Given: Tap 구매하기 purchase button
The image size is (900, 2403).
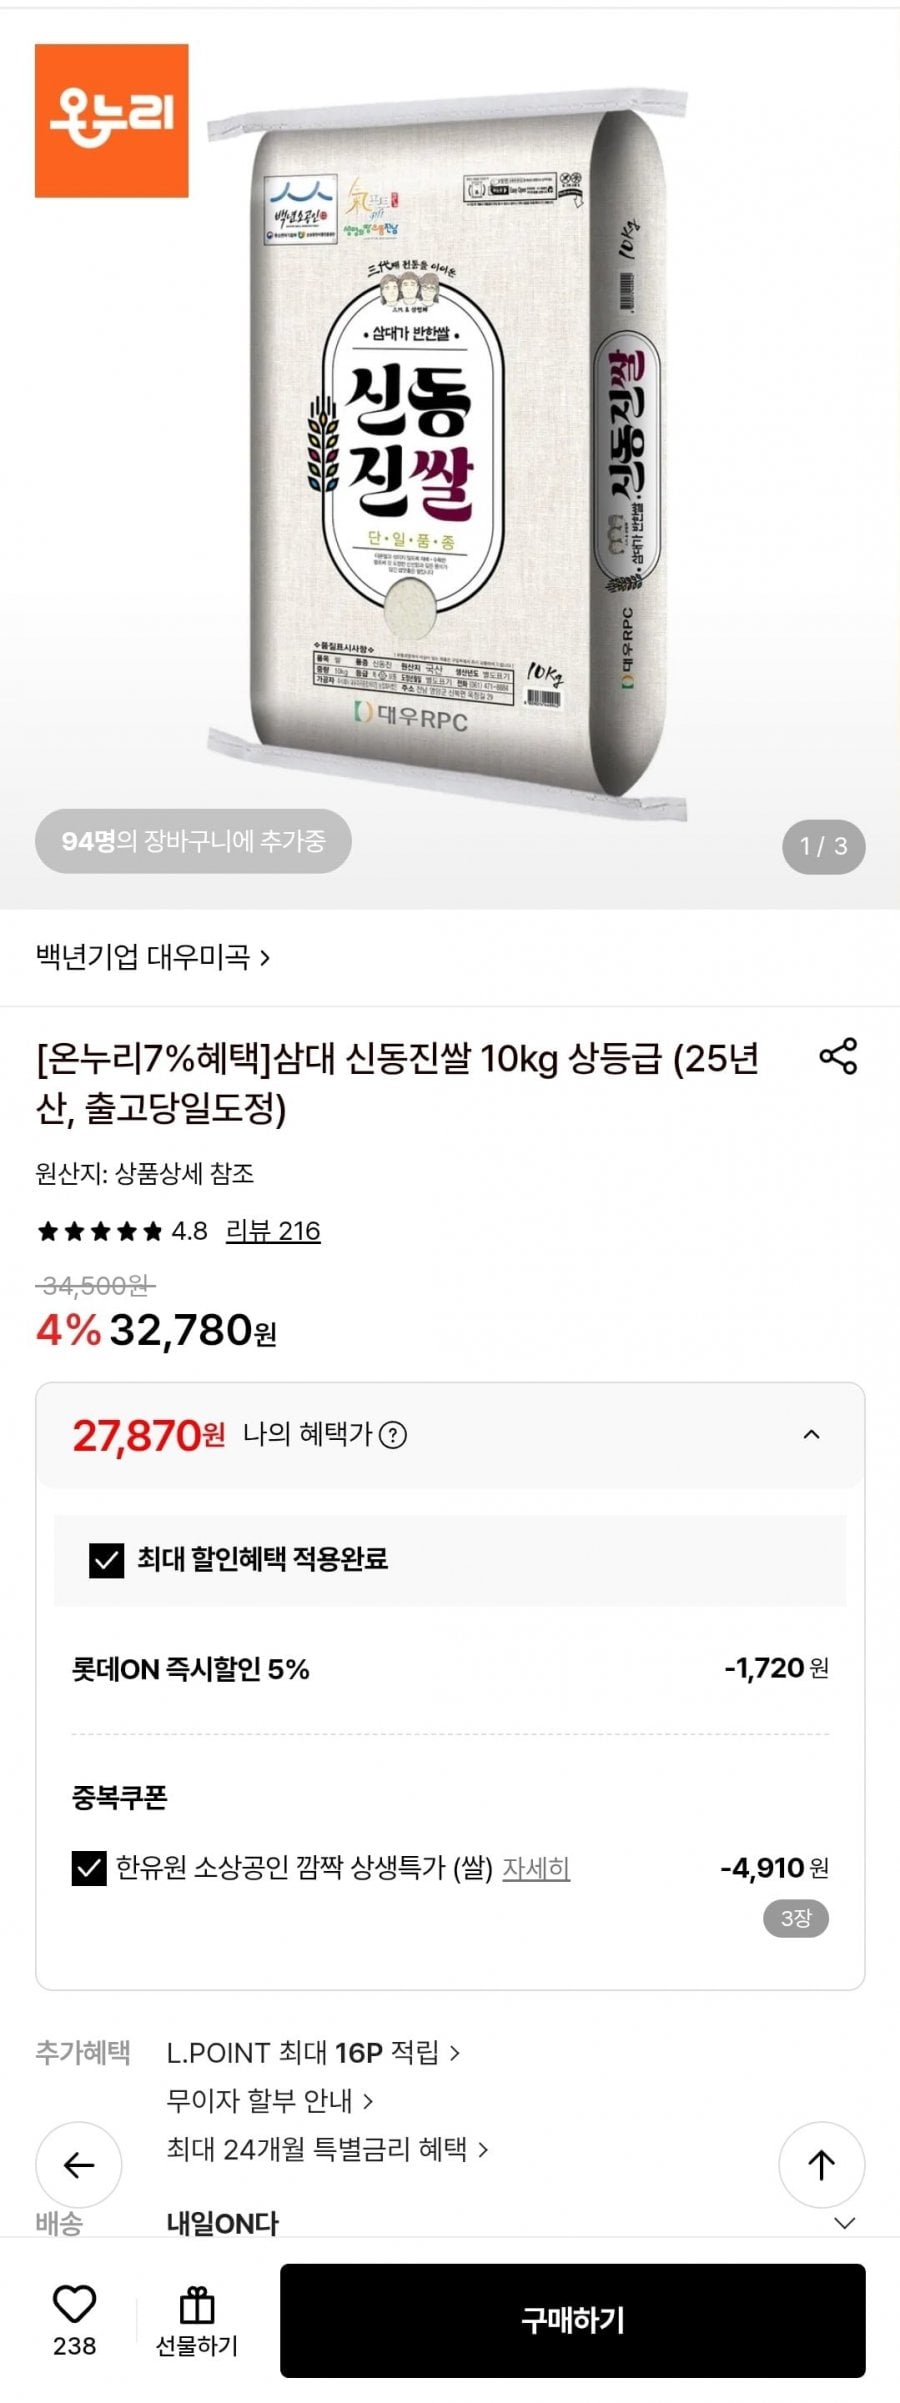Looking at the screenshot, I should click(572, 2320).
